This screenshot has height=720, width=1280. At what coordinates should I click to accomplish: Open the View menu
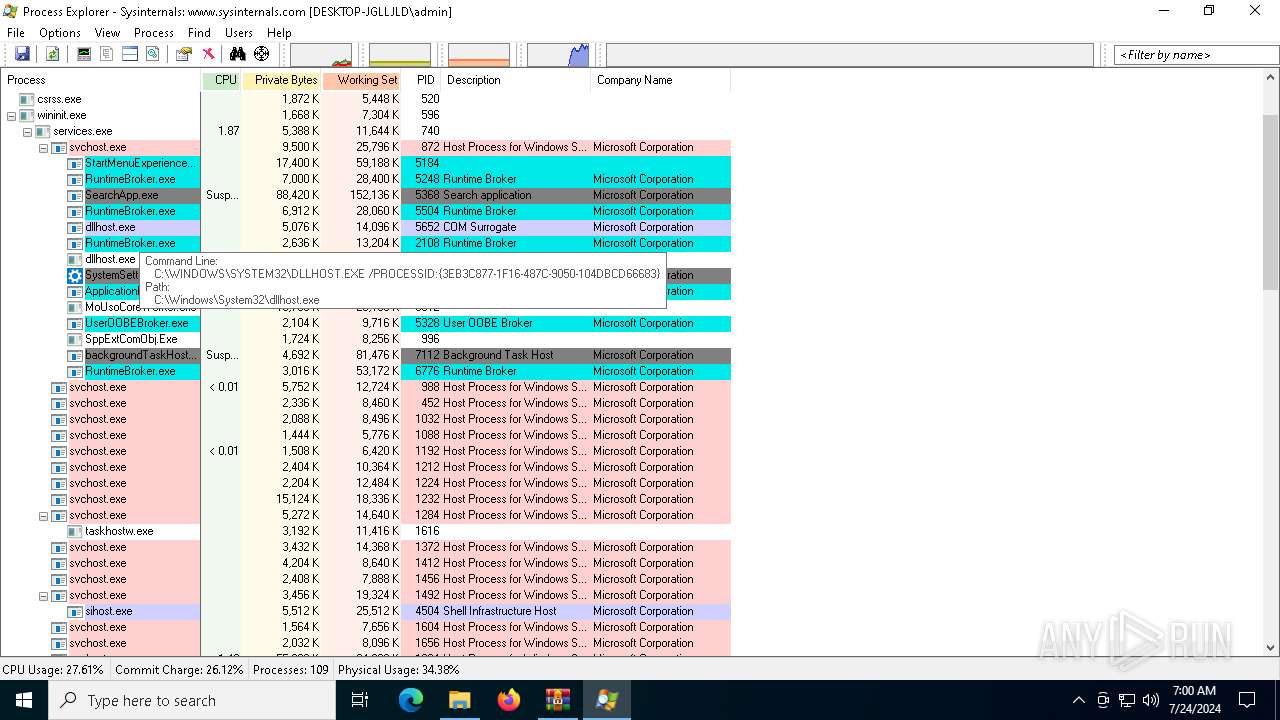[107, 33]
